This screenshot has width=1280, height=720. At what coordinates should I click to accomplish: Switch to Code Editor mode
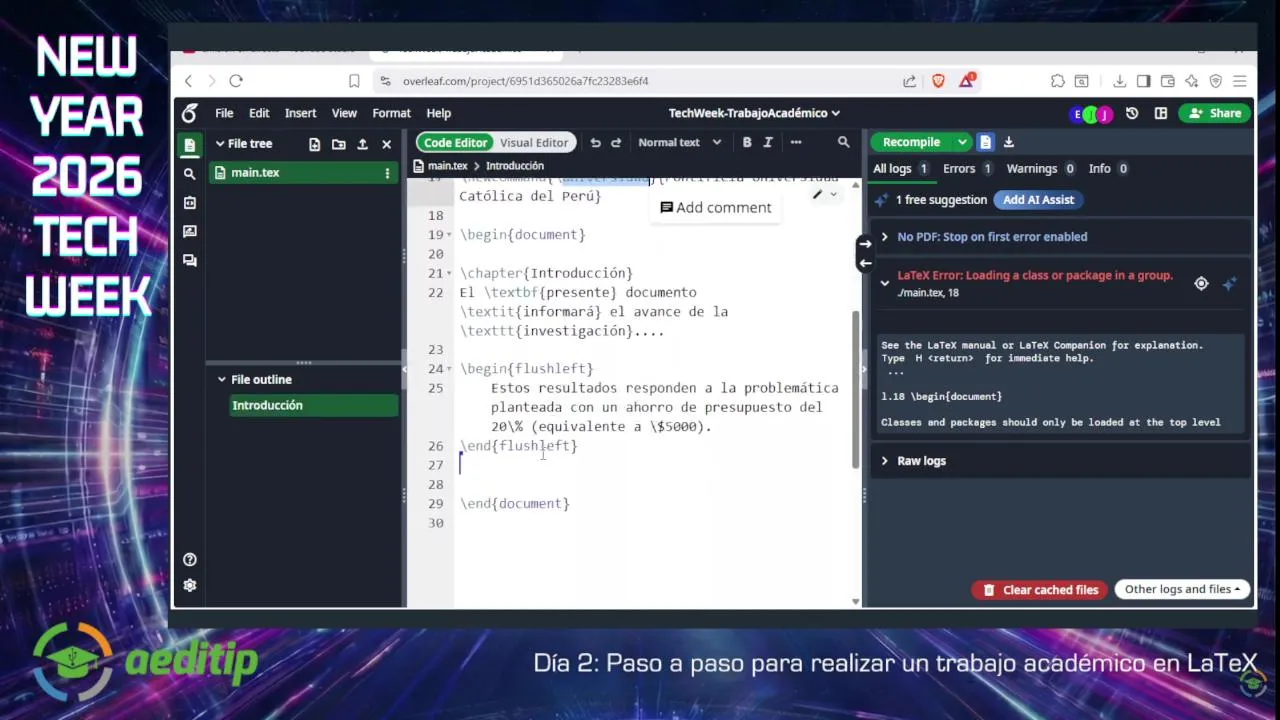[455, 142]
